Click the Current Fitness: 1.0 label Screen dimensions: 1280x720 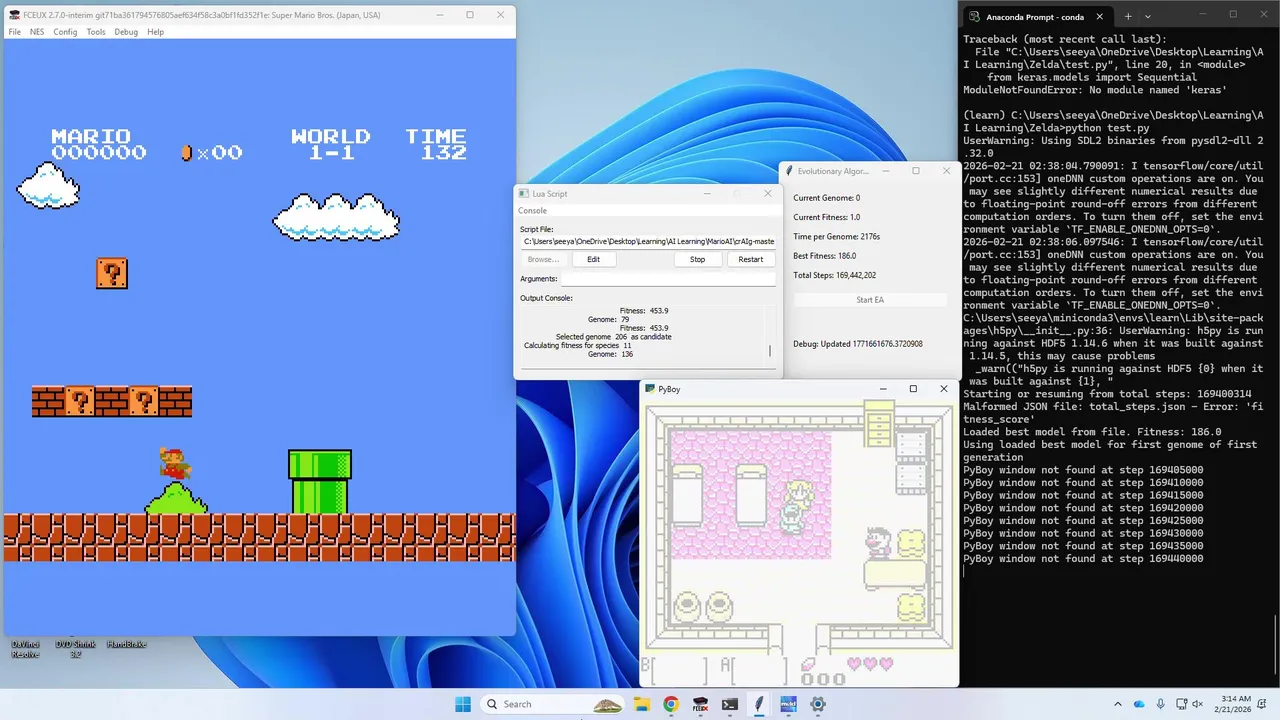click(826, 217)
